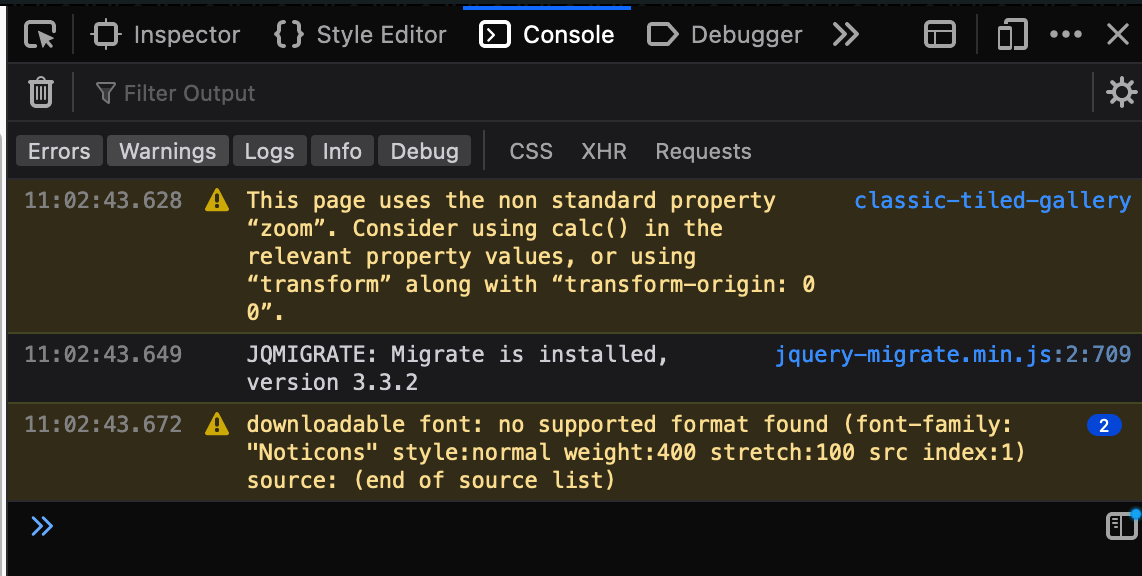Click the console input prompt chevrons

pyautogui.click(x=42, y=526)
